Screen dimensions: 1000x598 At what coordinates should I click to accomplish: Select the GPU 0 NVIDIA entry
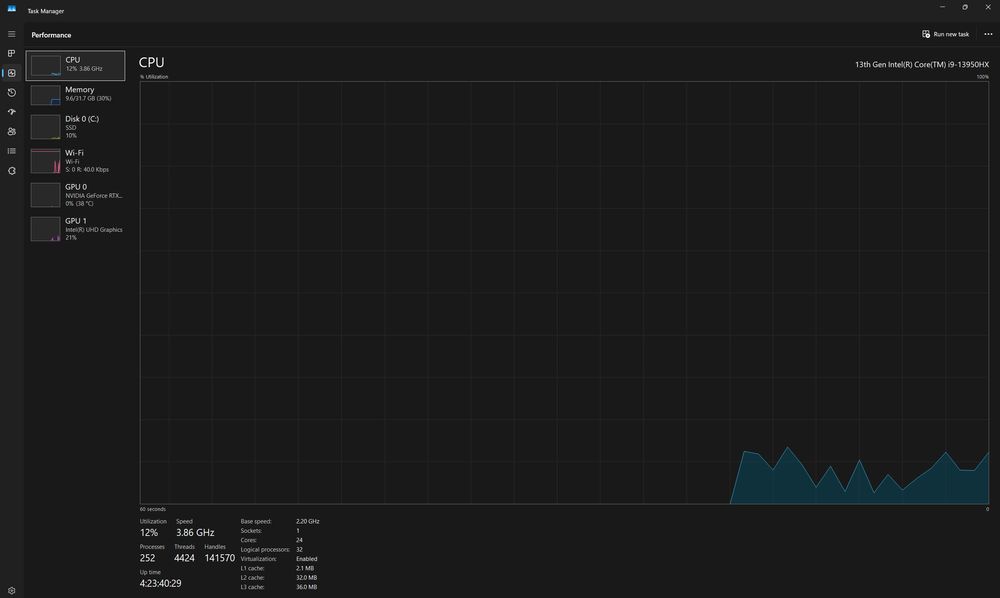[x=75, y=195]
